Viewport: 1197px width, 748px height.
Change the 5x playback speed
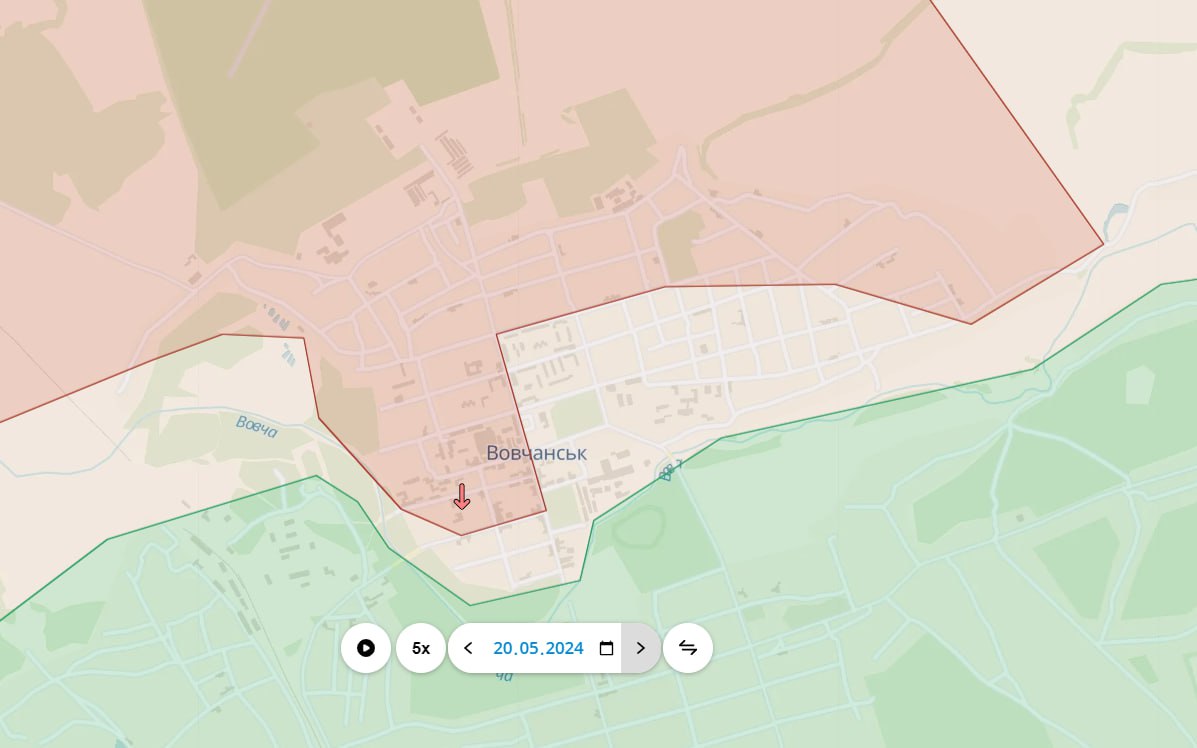(421, 648)
